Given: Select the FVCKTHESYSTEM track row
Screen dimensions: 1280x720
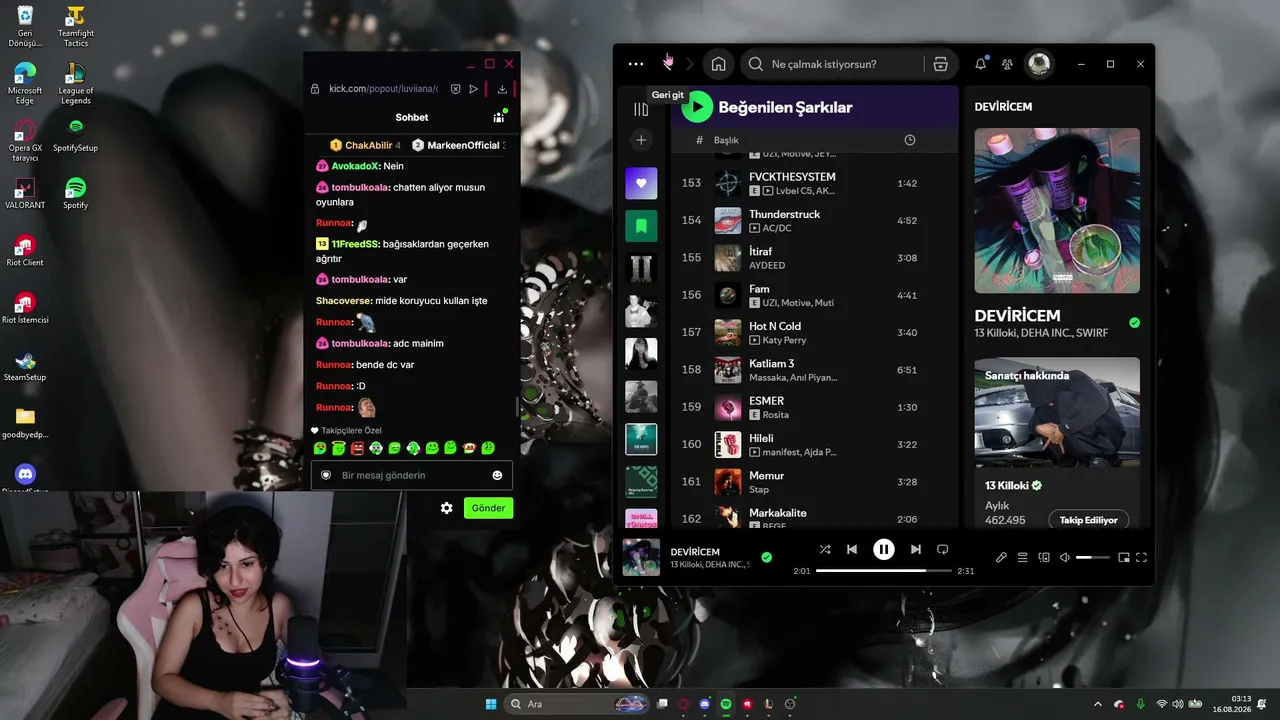Looking at the screenshot, I should point(814,183).
